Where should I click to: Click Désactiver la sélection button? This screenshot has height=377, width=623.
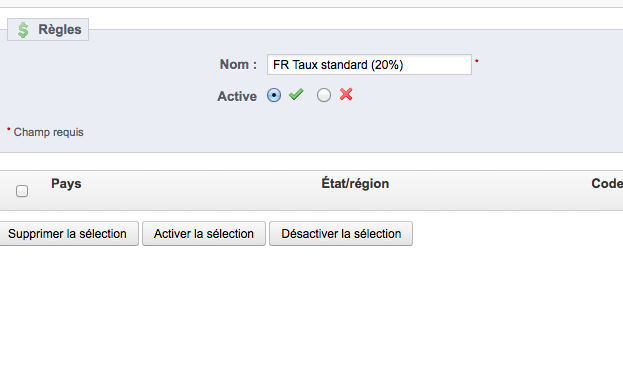(x=341, y=234)
